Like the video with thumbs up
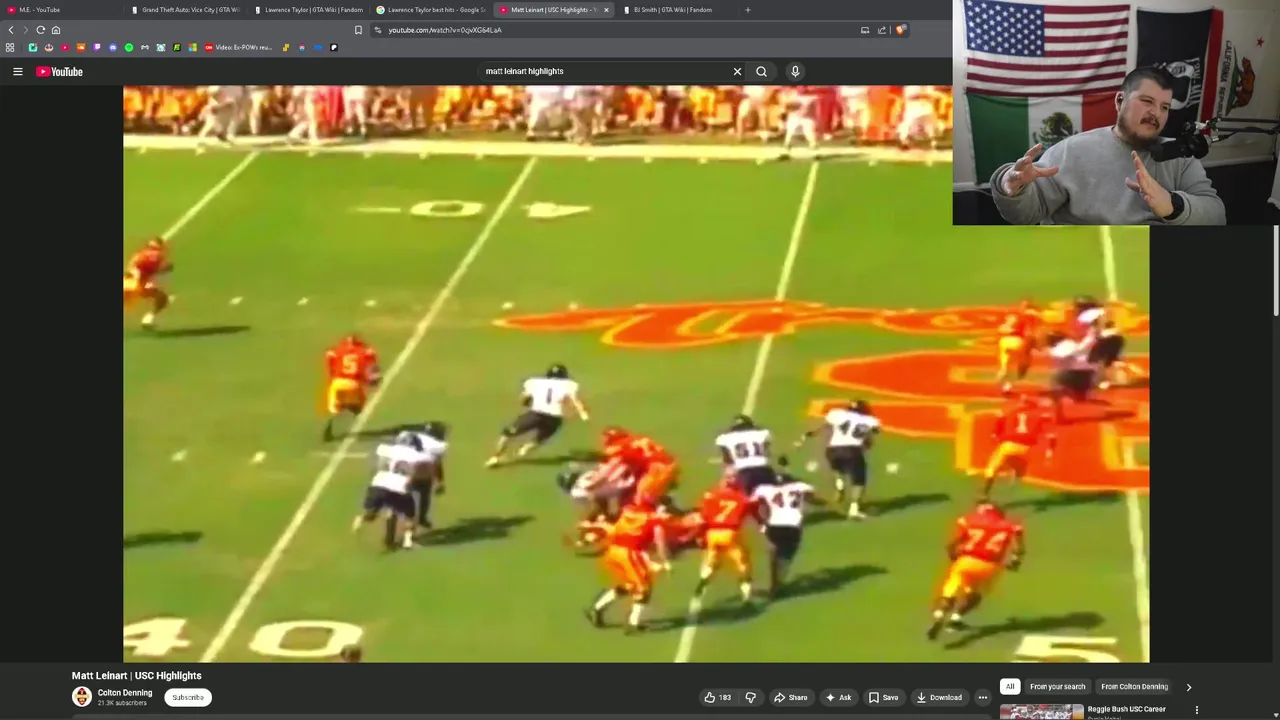 pyautogui.click(x=717, y=698)
